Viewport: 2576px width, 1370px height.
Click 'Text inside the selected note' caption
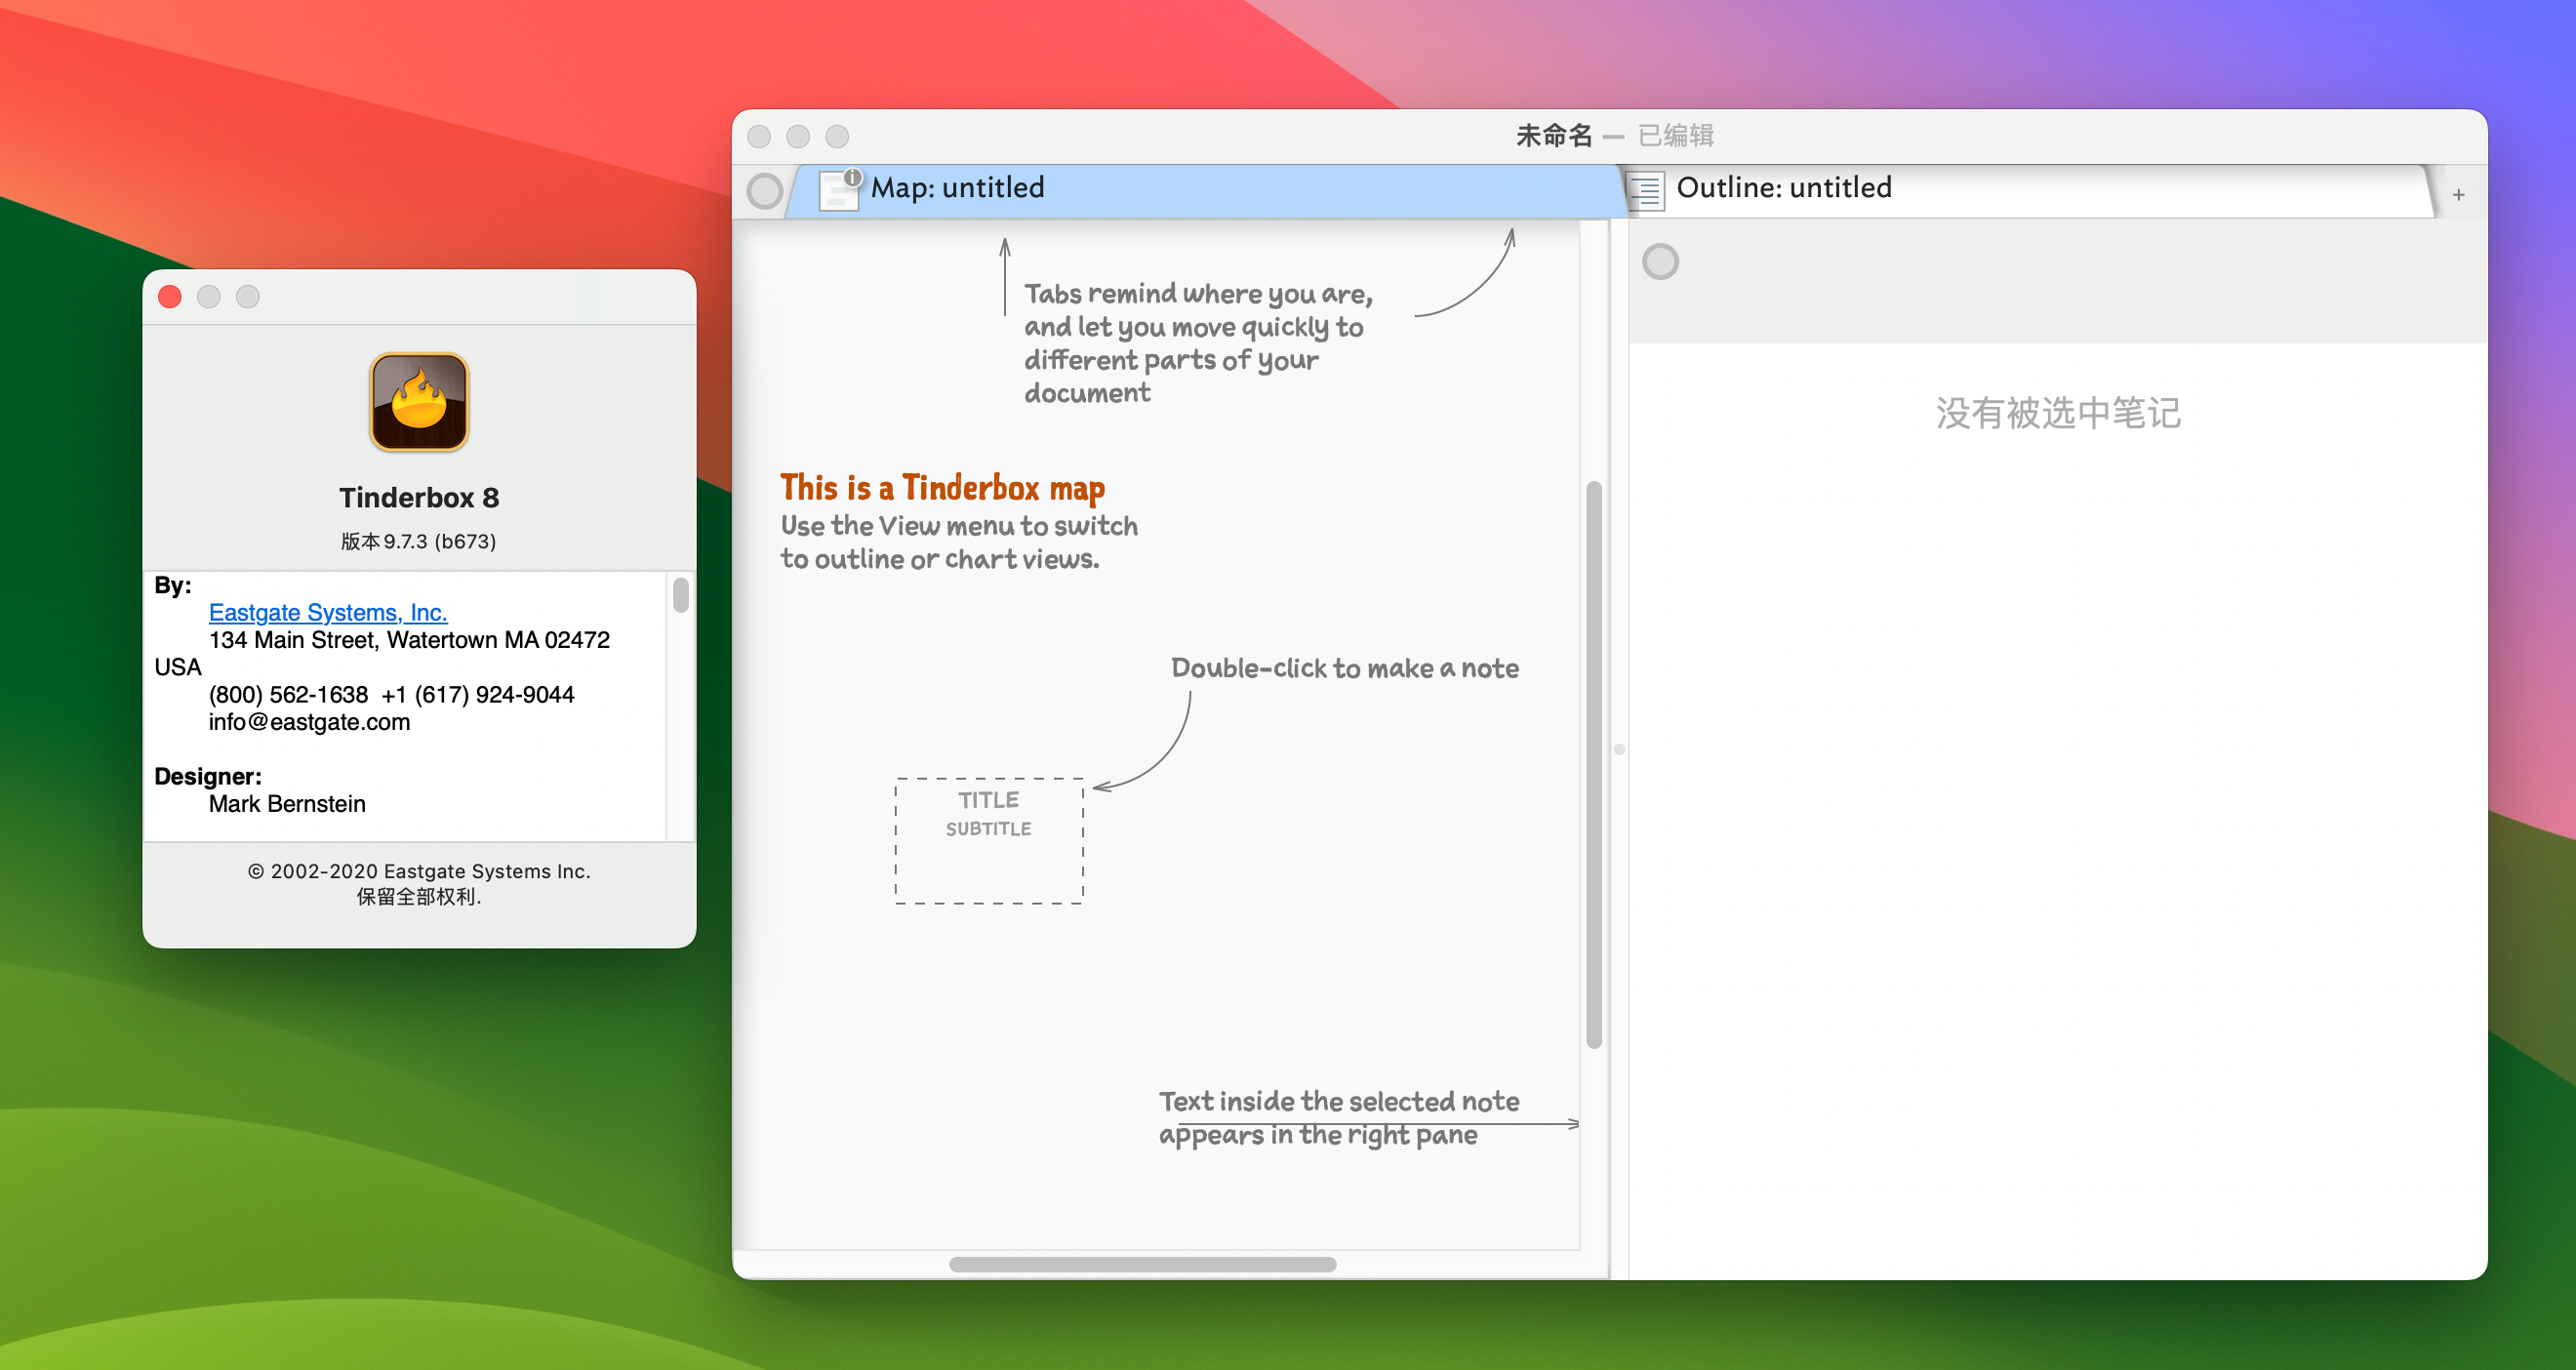(x=1339, y=1118)
